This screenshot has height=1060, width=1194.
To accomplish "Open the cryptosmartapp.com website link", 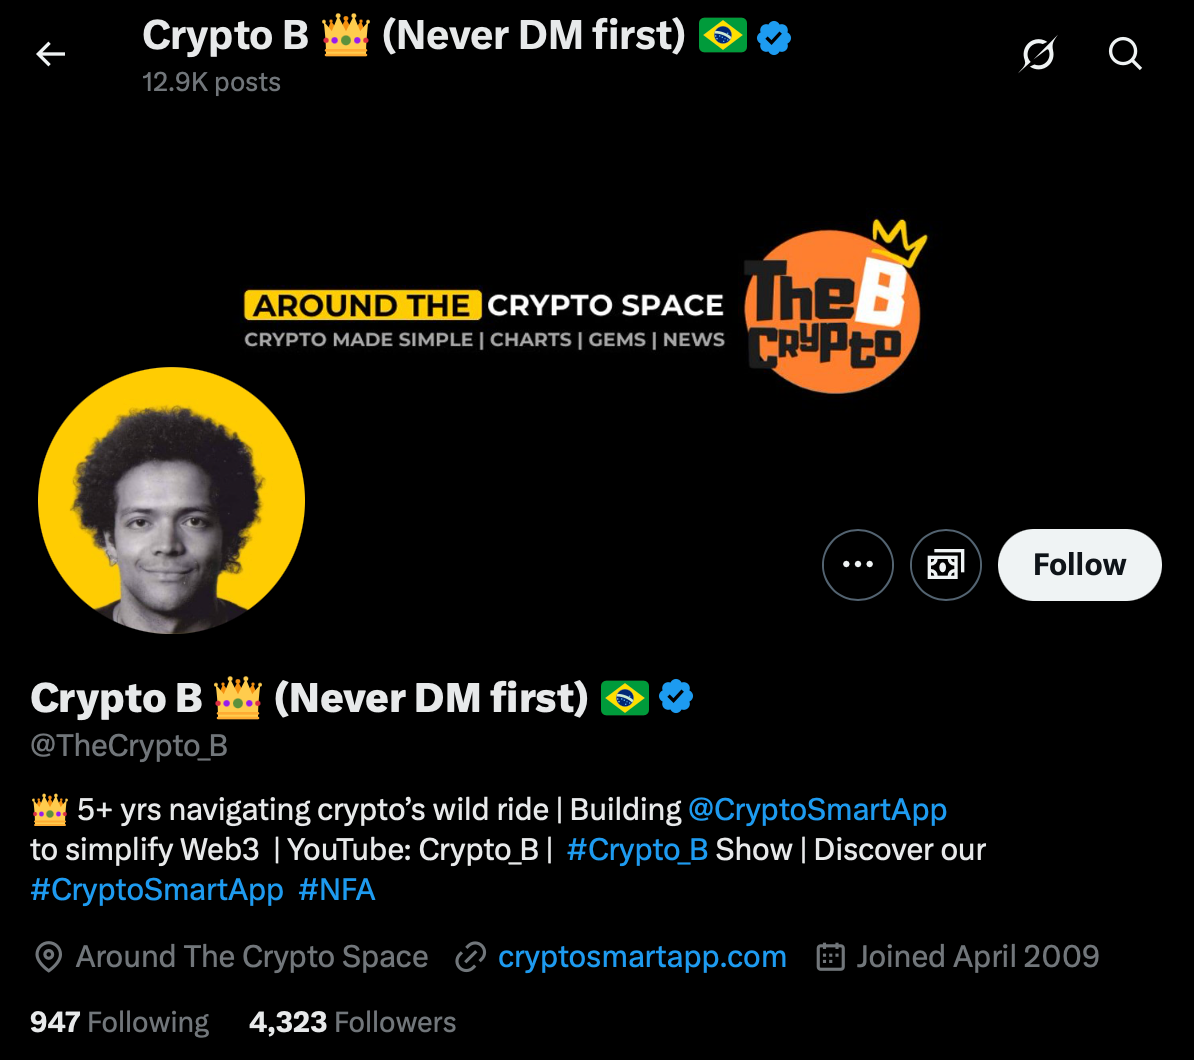I will tap(641, 956).
